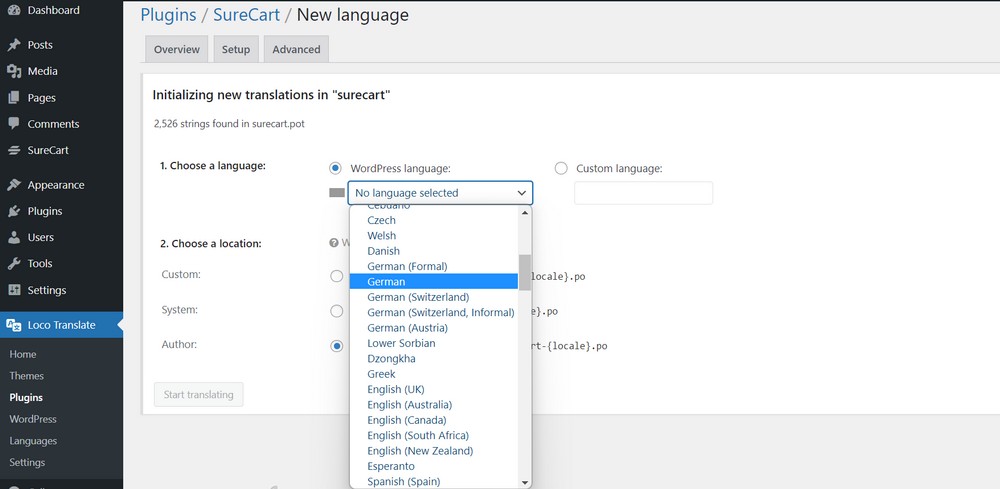Pick English (Australia) option
The width and height of the screenshot is (1000, 489).
tap(434, 404)
